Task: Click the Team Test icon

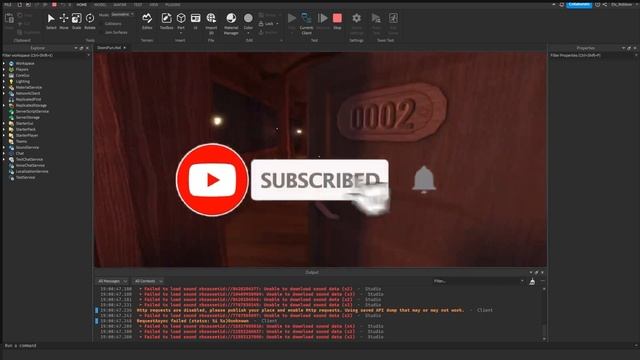Action: (x=376, y=18)
